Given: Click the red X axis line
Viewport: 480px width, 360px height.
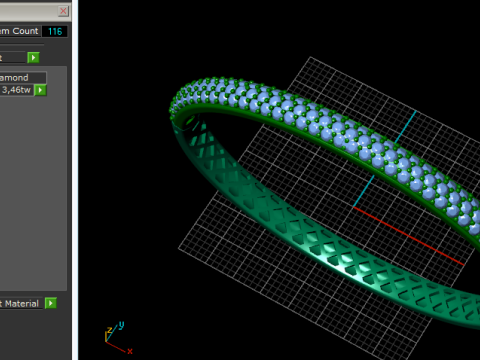Looking at the screenshot, I should pos(409,236).
